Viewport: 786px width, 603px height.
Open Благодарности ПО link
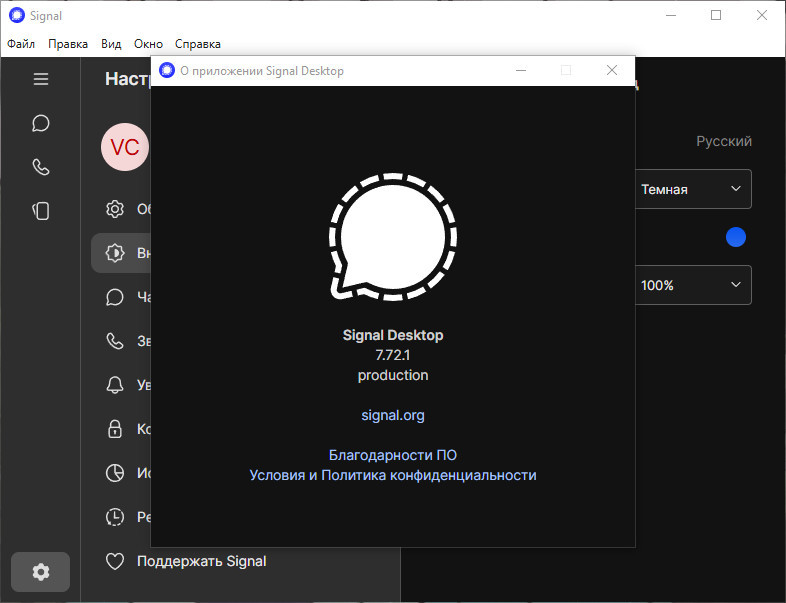click(393, 455)
